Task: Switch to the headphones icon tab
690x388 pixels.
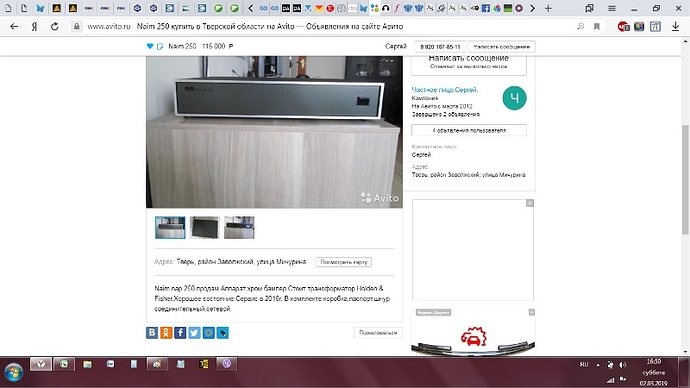Action: 386,8
